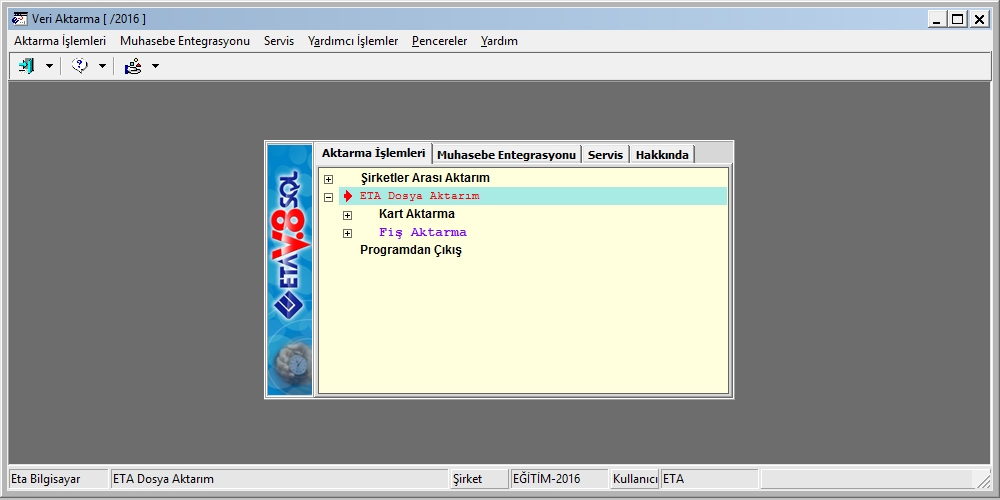Expand the Şirketler Arası Aktarım node

tap(328, 179)
